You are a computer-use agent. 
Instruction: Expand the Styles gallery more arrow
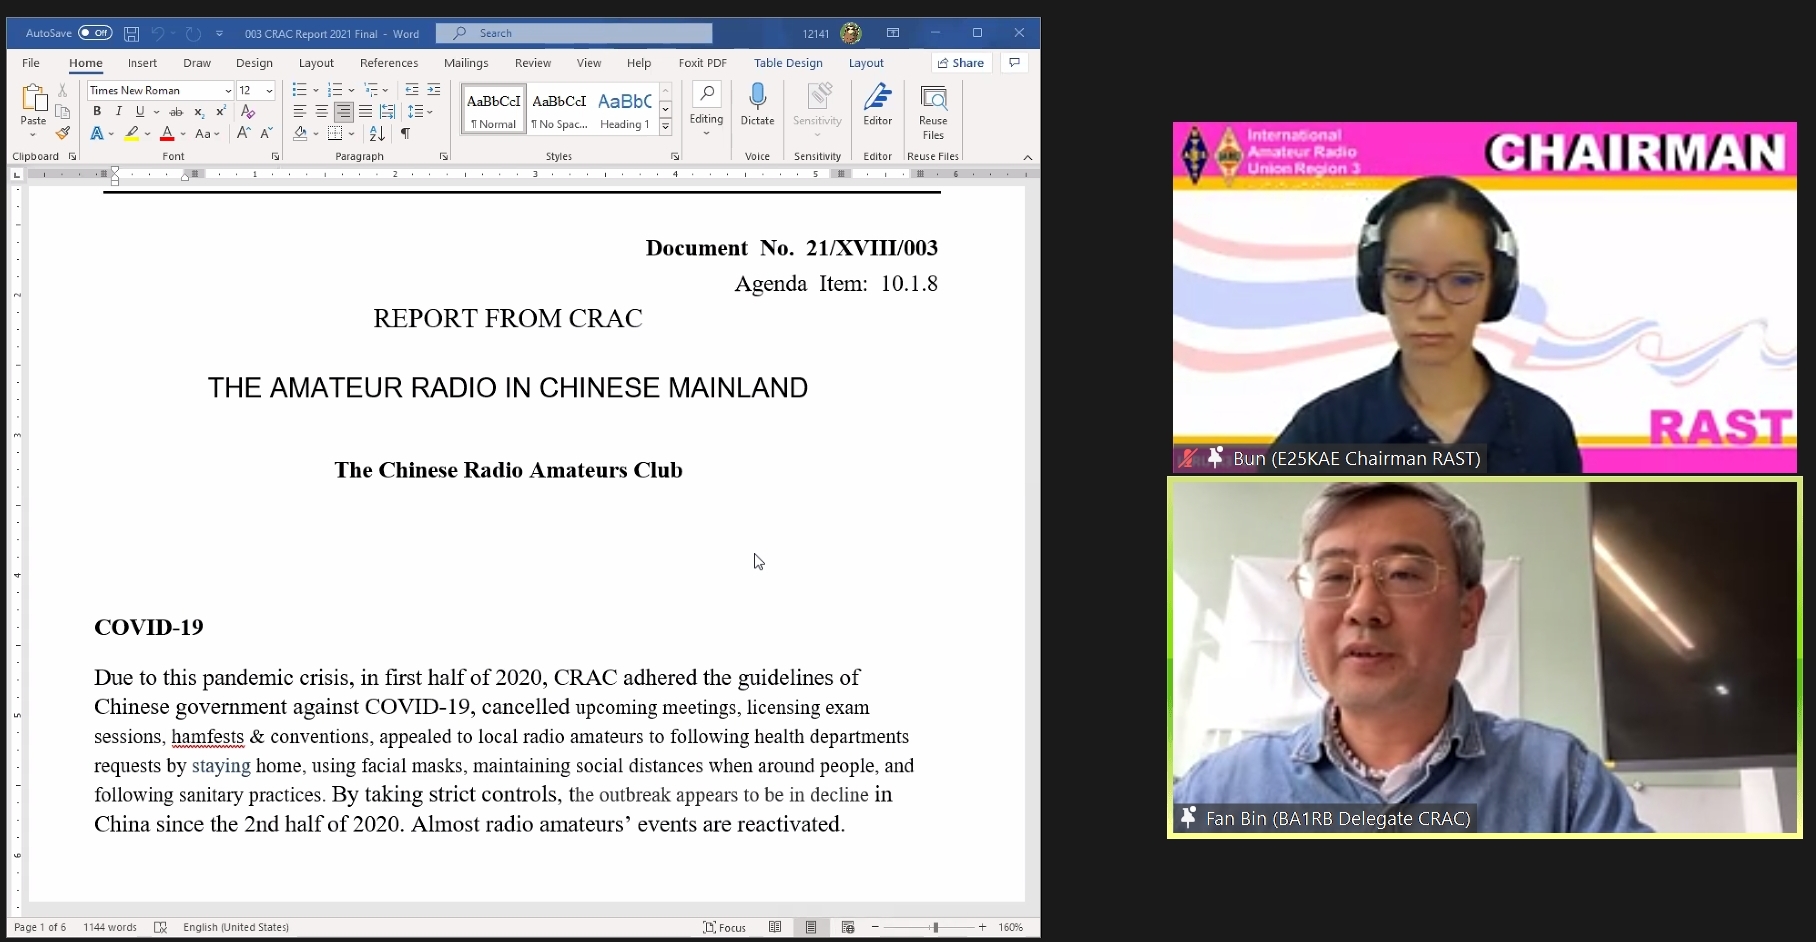coord(666,127)
